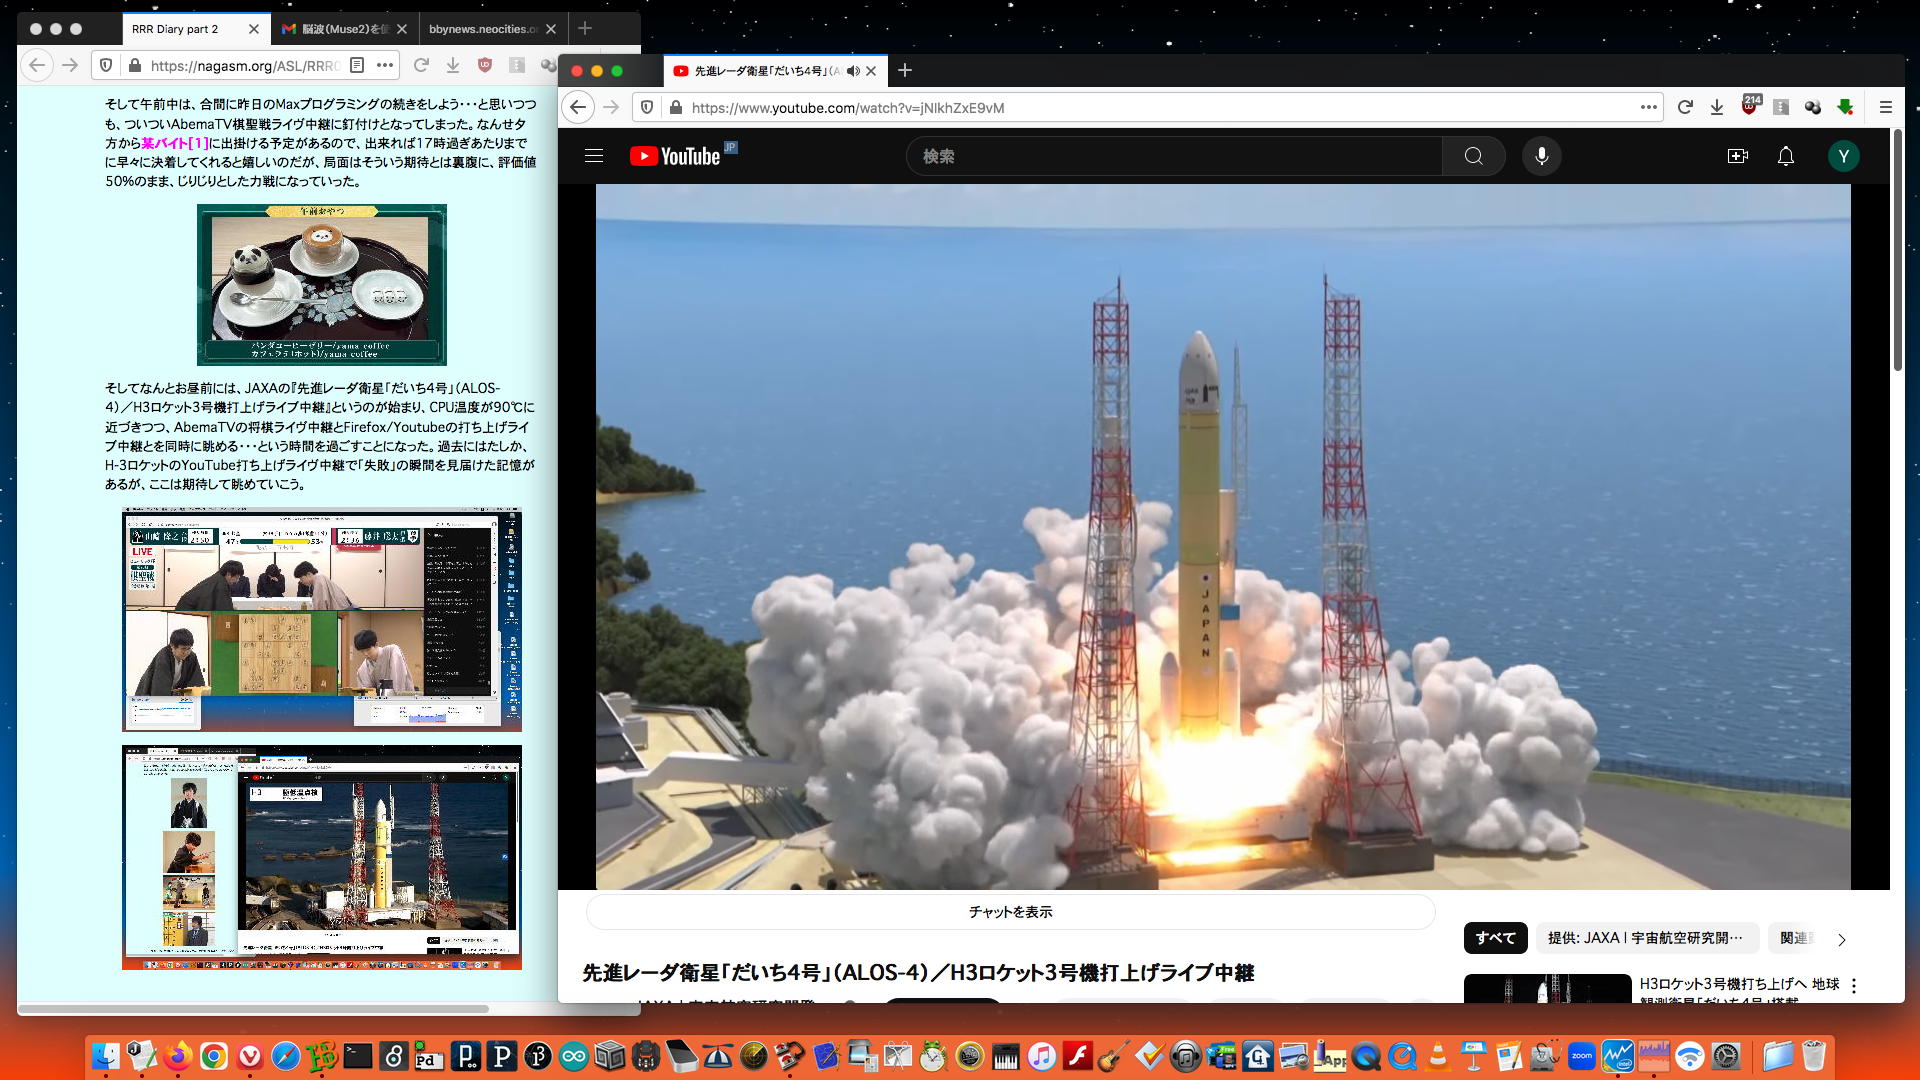Open the YouTube create video icon

[1737, 156]
